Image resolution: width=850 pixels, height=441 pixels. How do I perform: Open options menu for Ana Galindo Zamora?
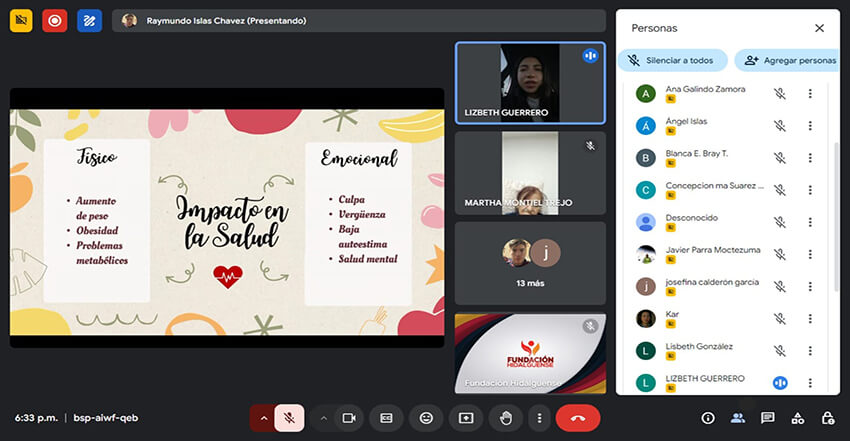810,94
